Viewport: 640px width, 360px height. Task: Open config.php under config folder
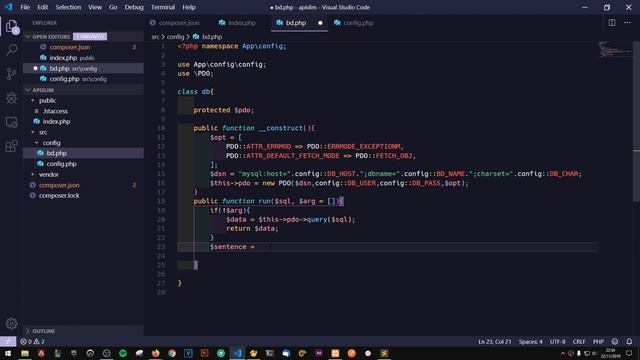click(83, 164)
